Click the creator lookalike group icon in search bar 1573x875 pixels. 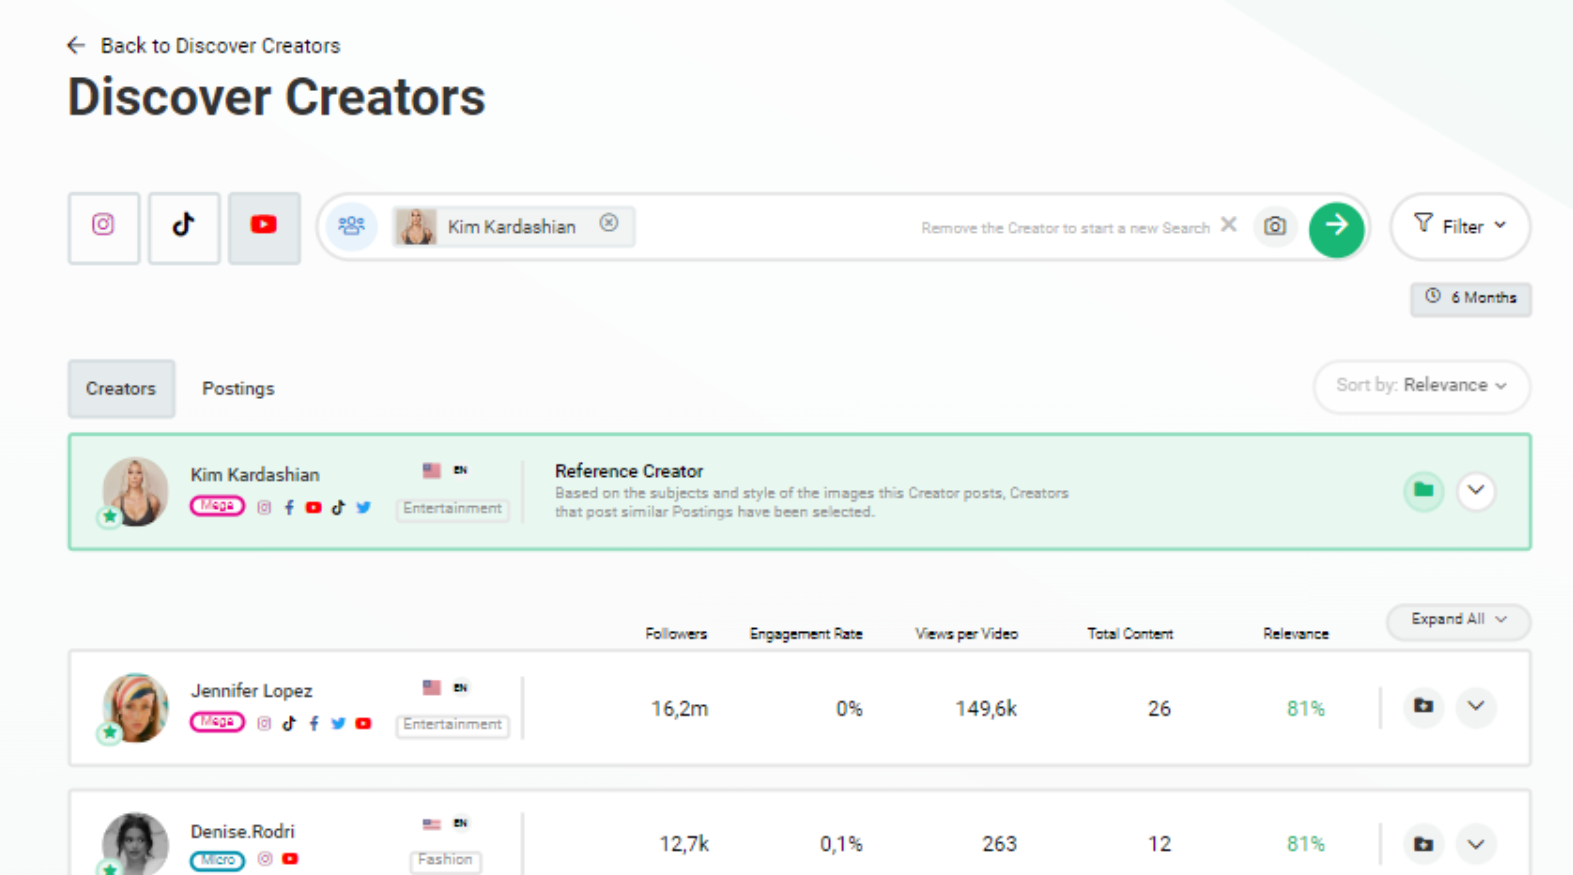[351, 226]
